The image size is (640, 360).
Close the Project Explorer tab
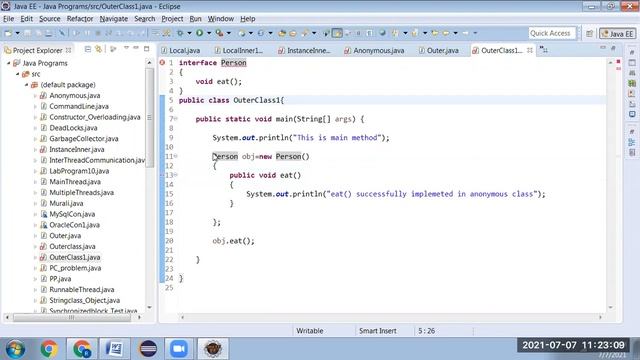pos(69,50)
